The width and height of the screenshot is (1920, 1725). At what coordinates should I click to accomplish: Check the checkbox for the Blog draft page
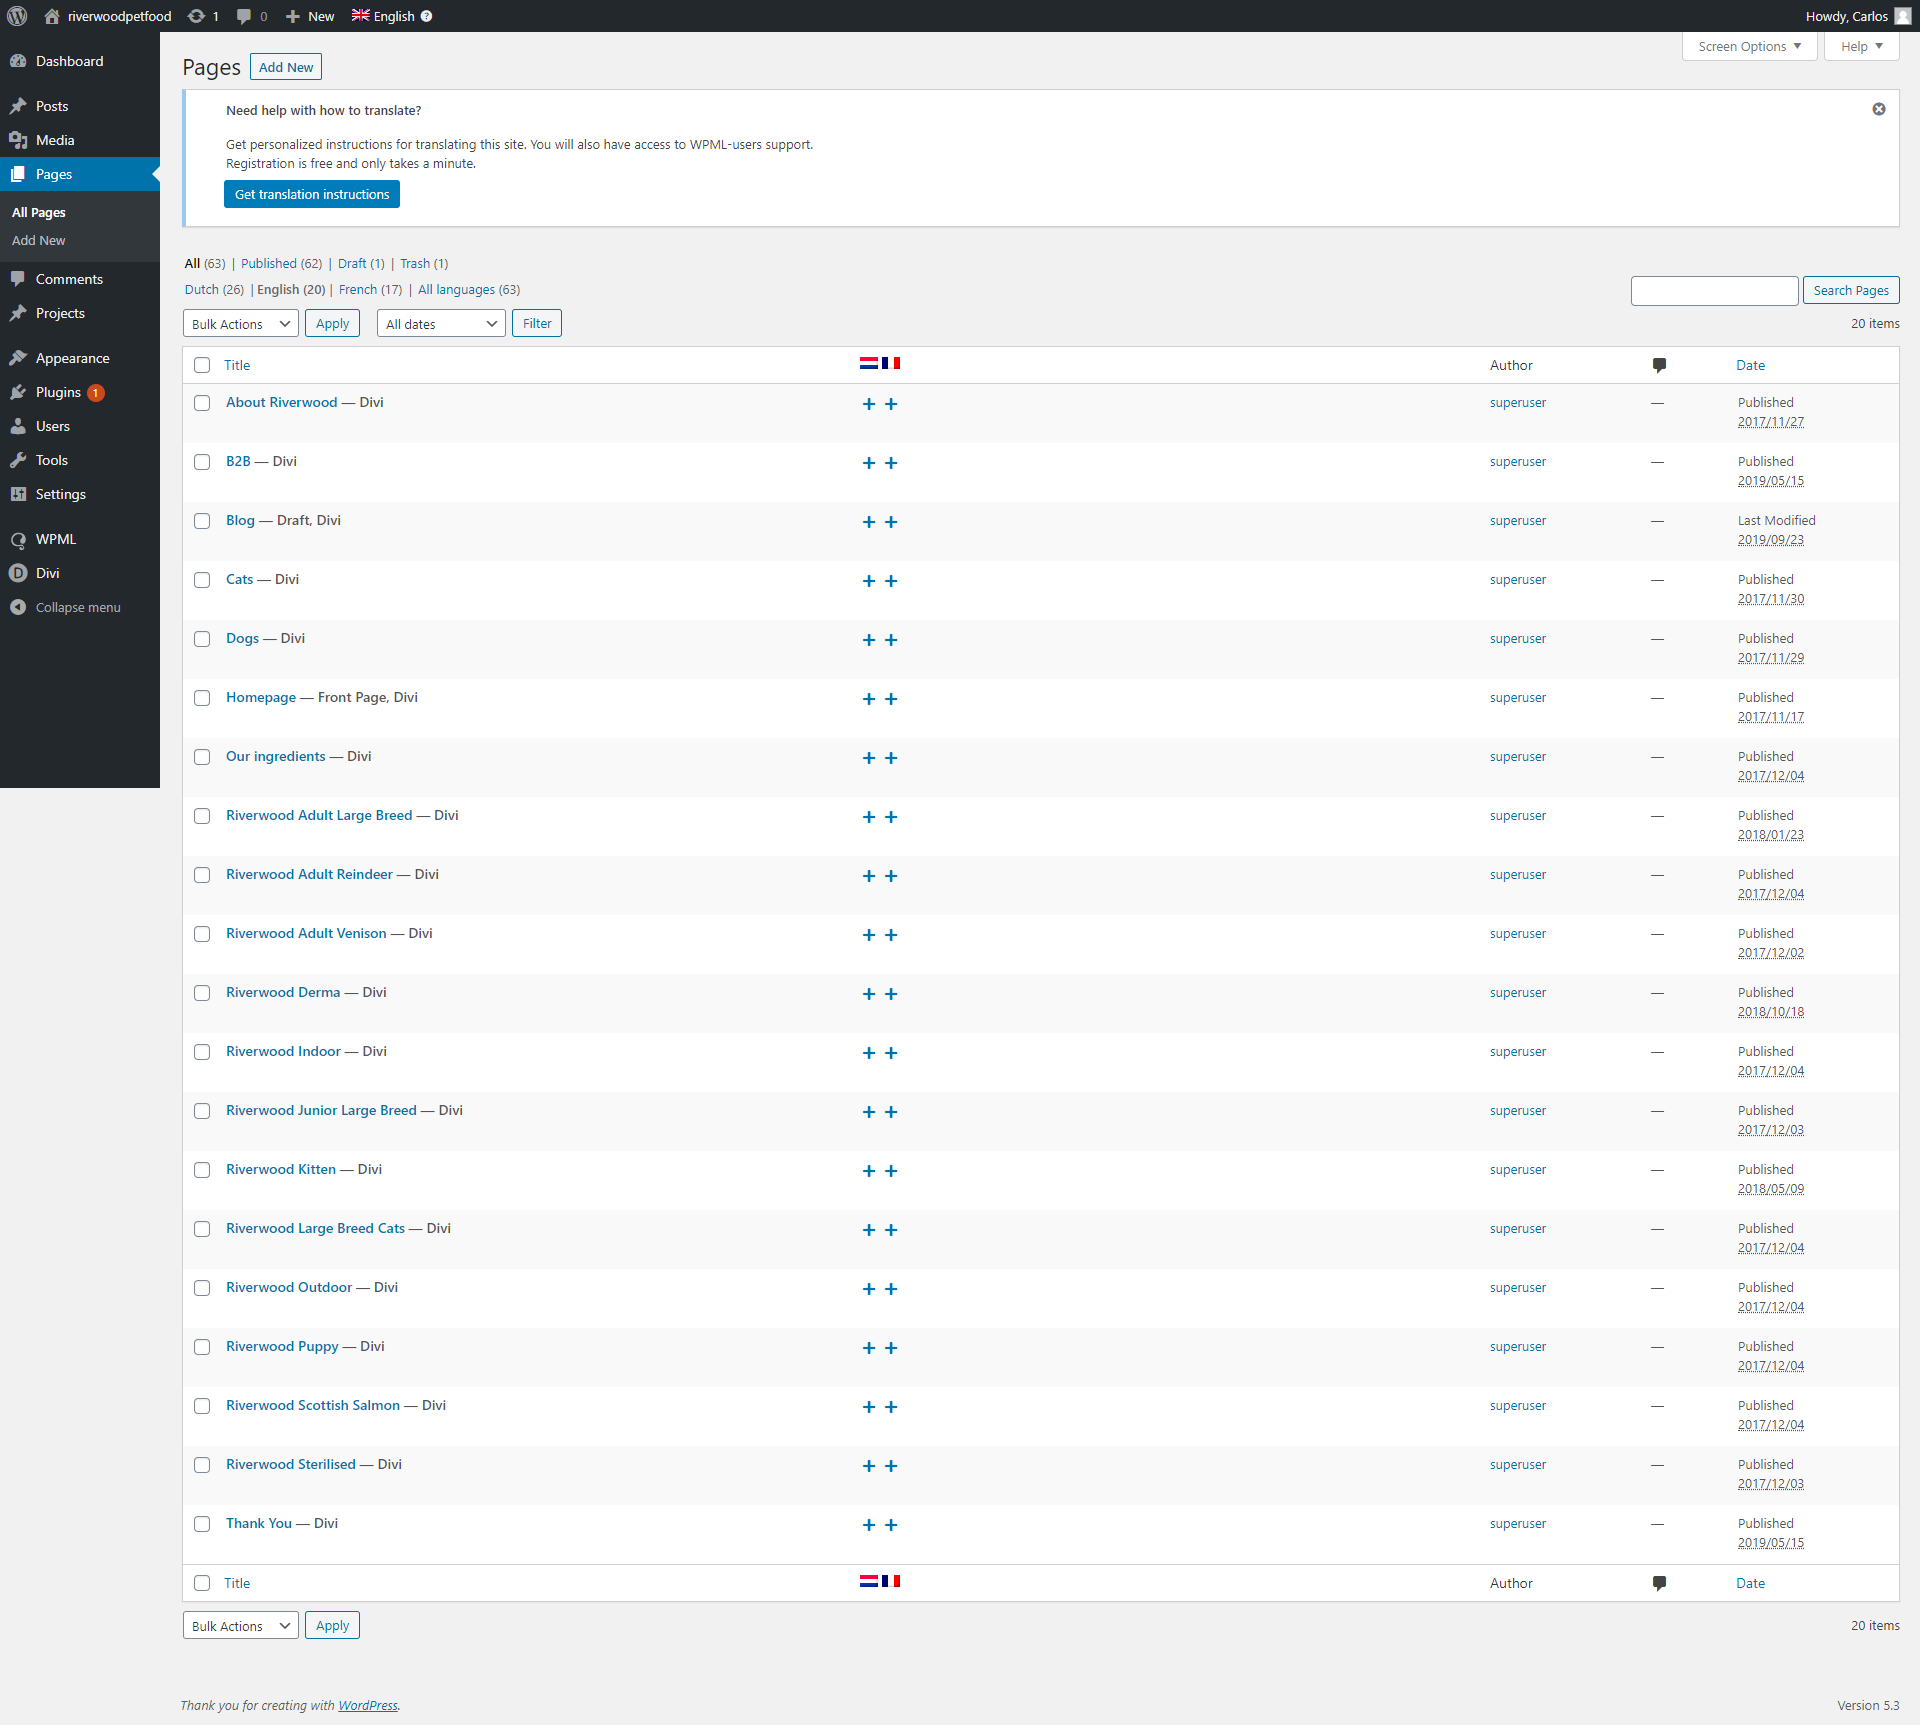click(202, 521)
